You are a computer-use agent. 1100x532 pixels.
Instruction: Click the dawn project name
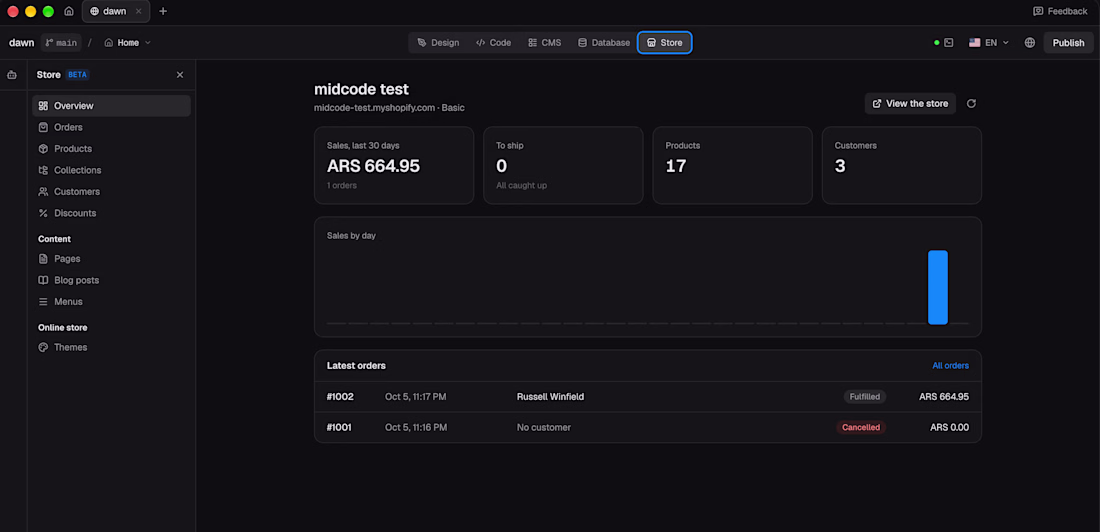[22, 43]
